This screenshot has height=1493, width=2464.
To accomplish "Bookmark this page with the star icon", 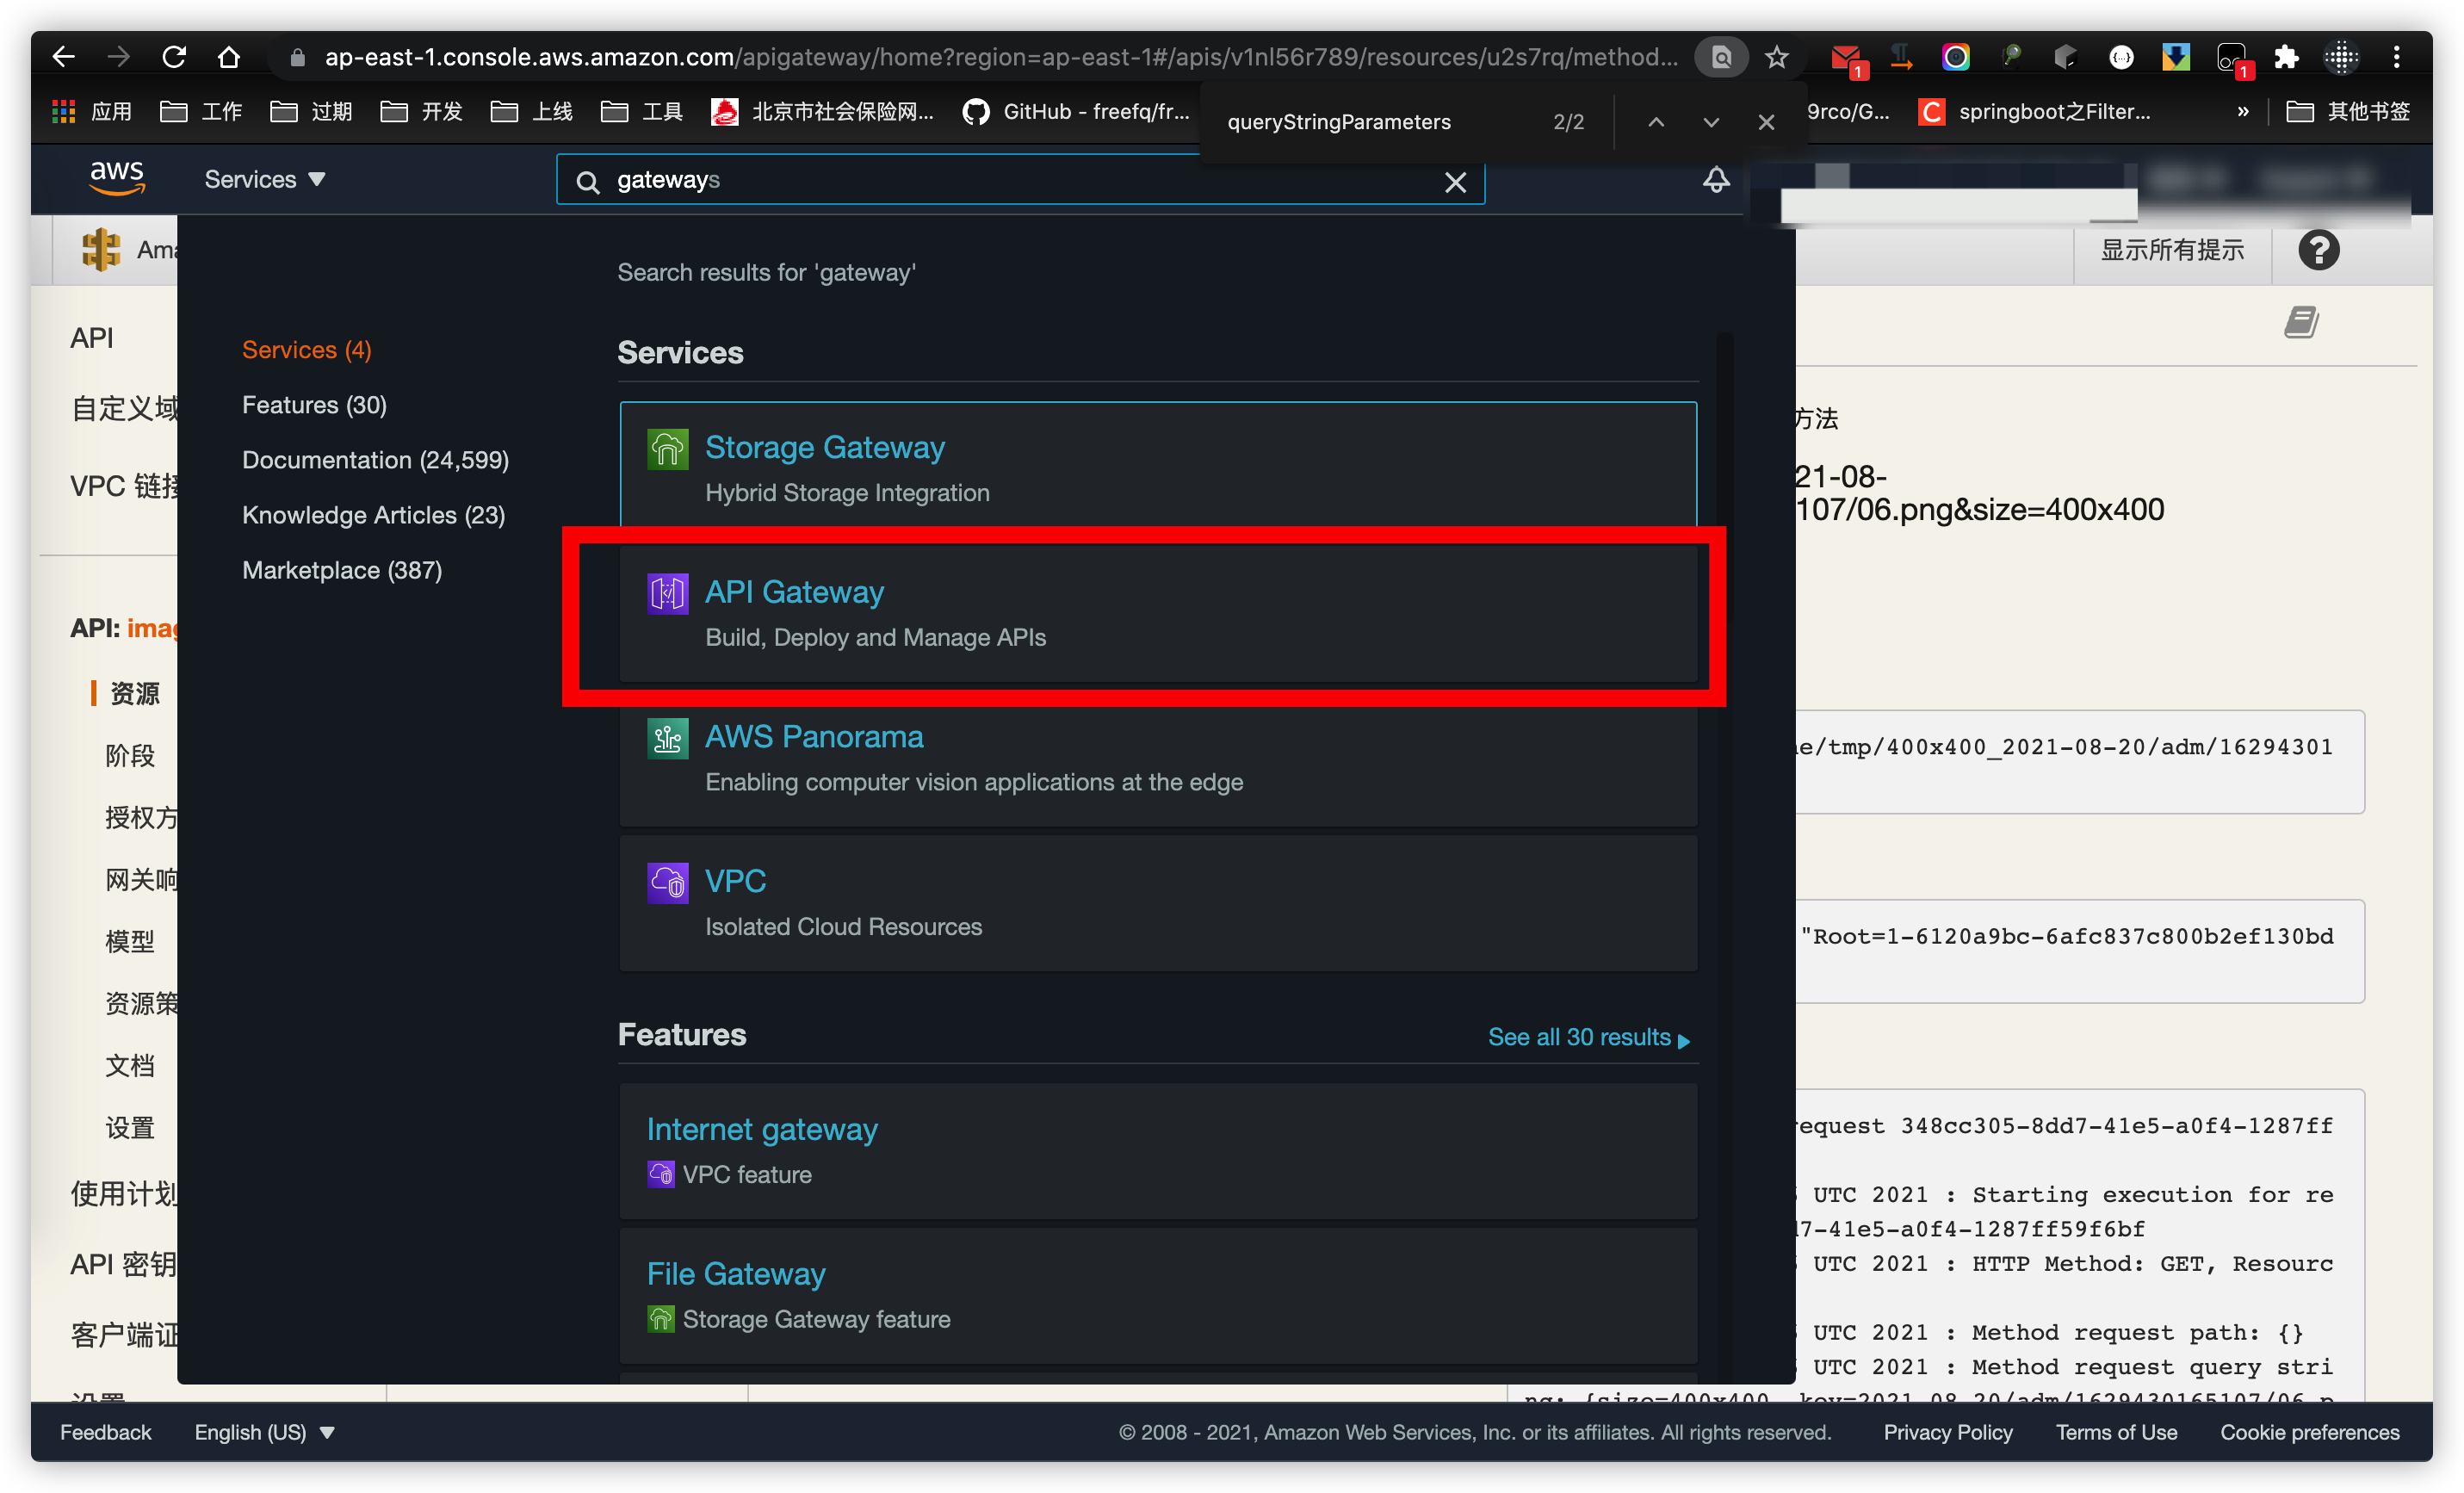I will pyautogui.click(x=1776, y=58).
